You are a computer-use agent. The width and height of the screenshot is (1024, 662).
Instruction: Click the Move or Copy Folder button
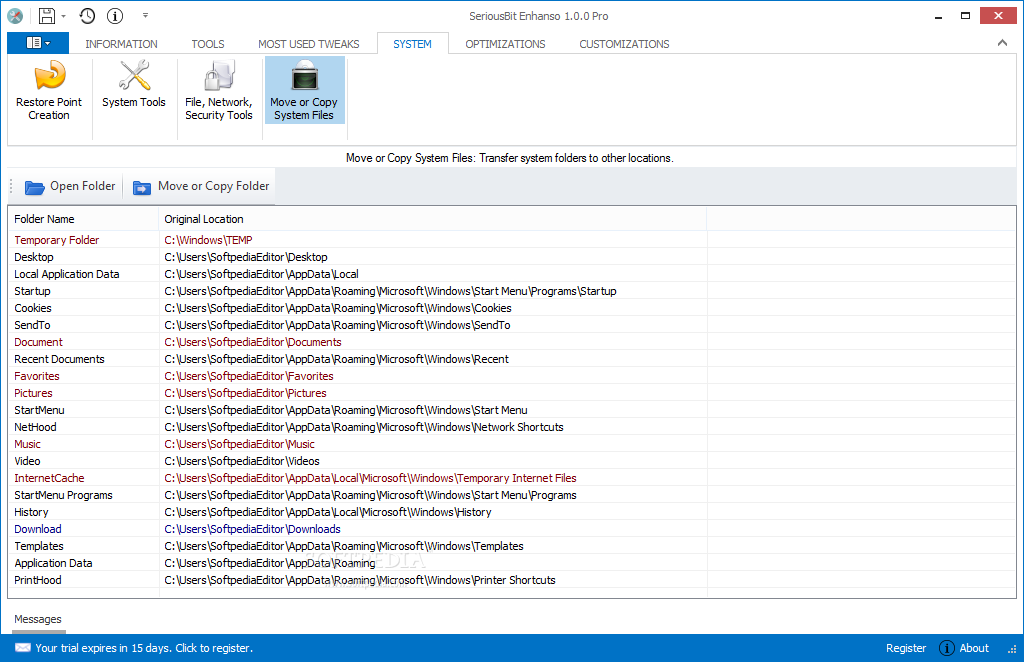point(201,187)
